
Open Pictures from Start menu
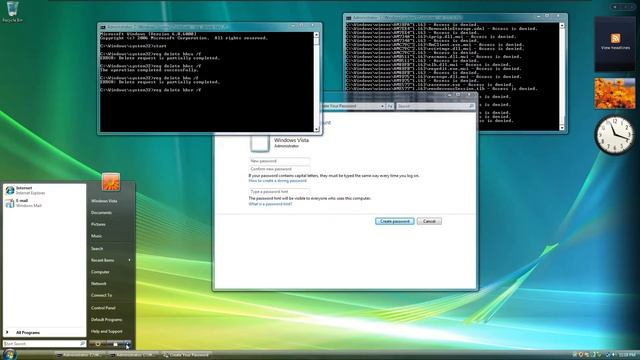pyautogui.click(x=98, y=224)
